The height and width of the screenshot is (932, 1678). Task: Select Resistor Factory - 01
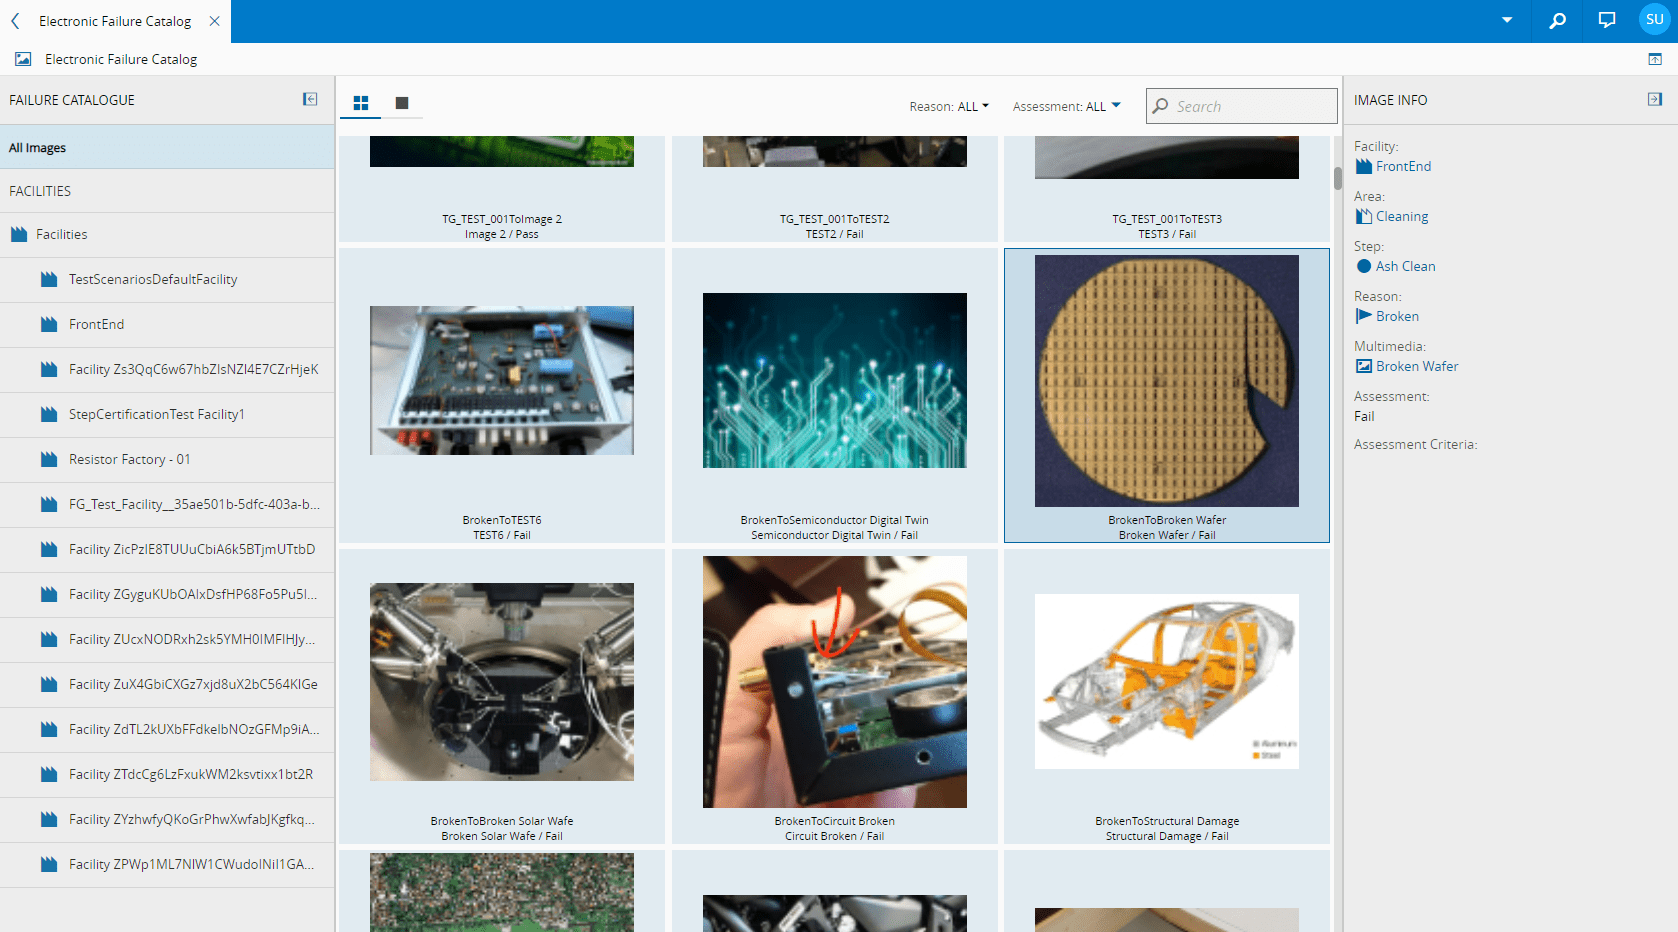[x=167, y=459]
